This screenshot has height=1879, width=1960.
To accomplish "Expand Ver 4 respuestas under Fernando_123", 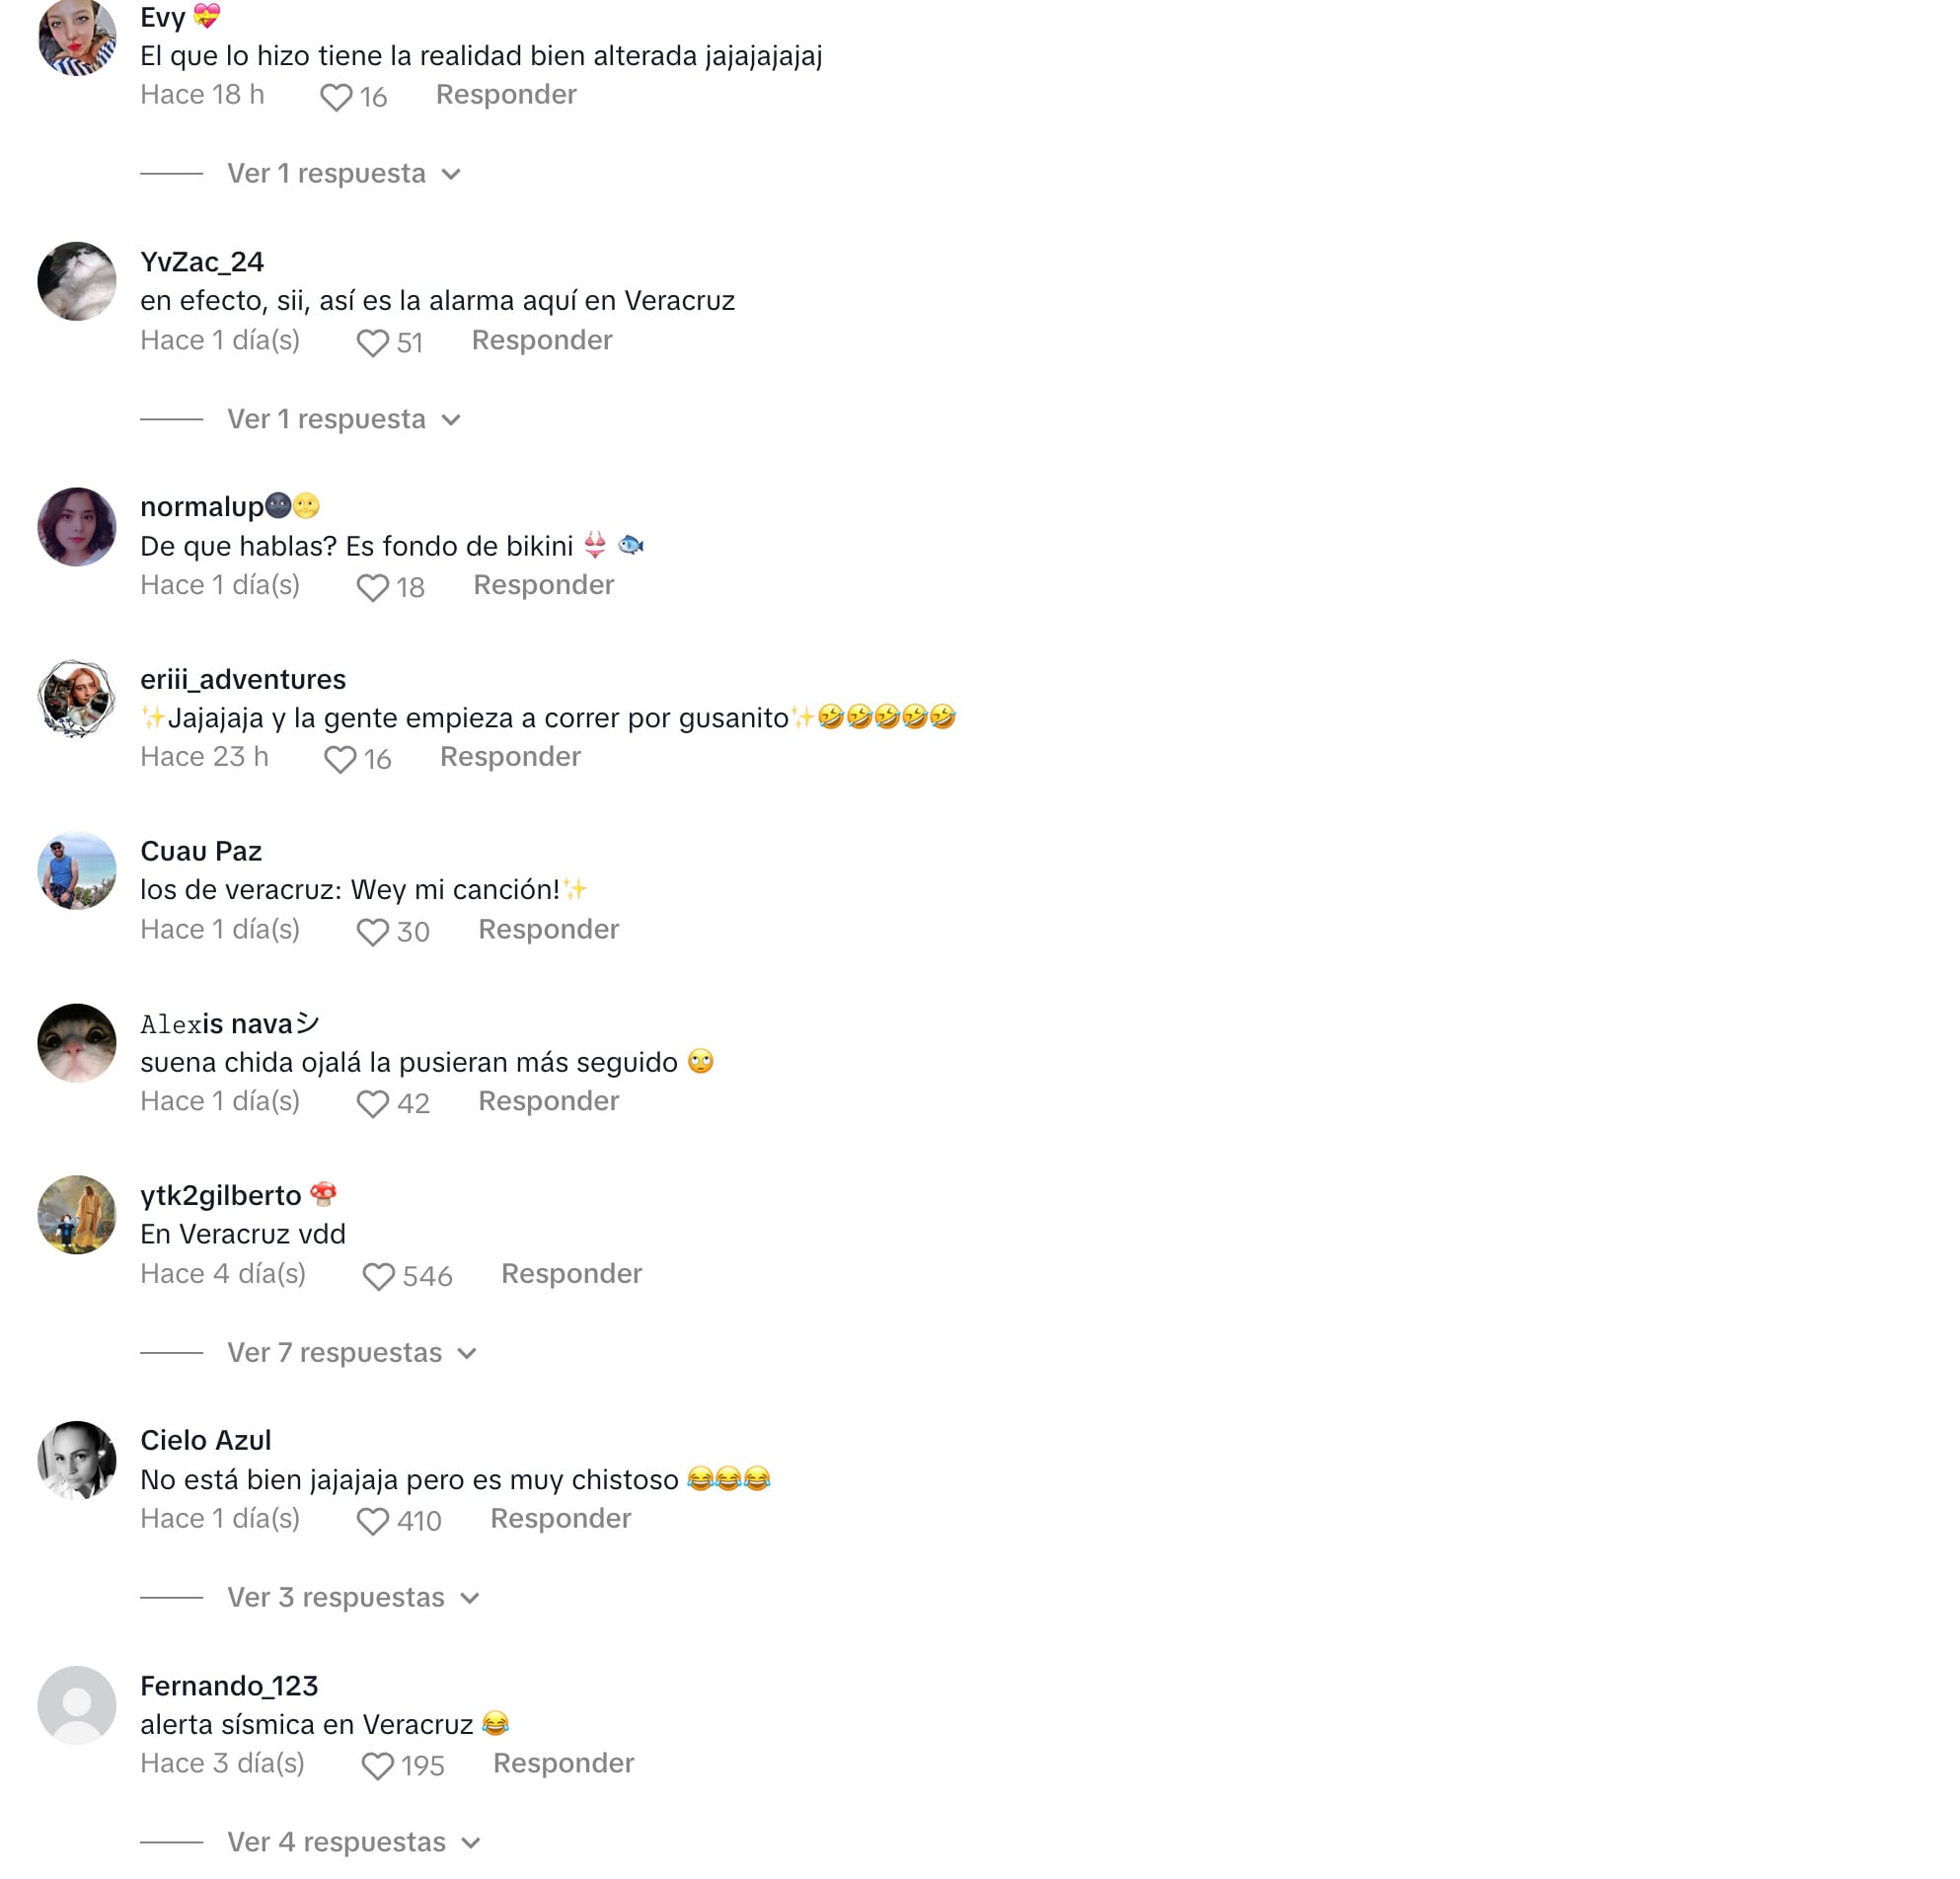I will 355,1842.
